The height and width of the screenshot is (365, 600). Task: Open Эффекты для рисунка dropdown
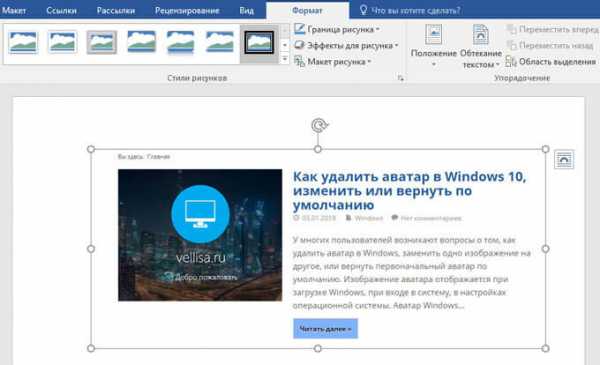[x=346, y=45]
